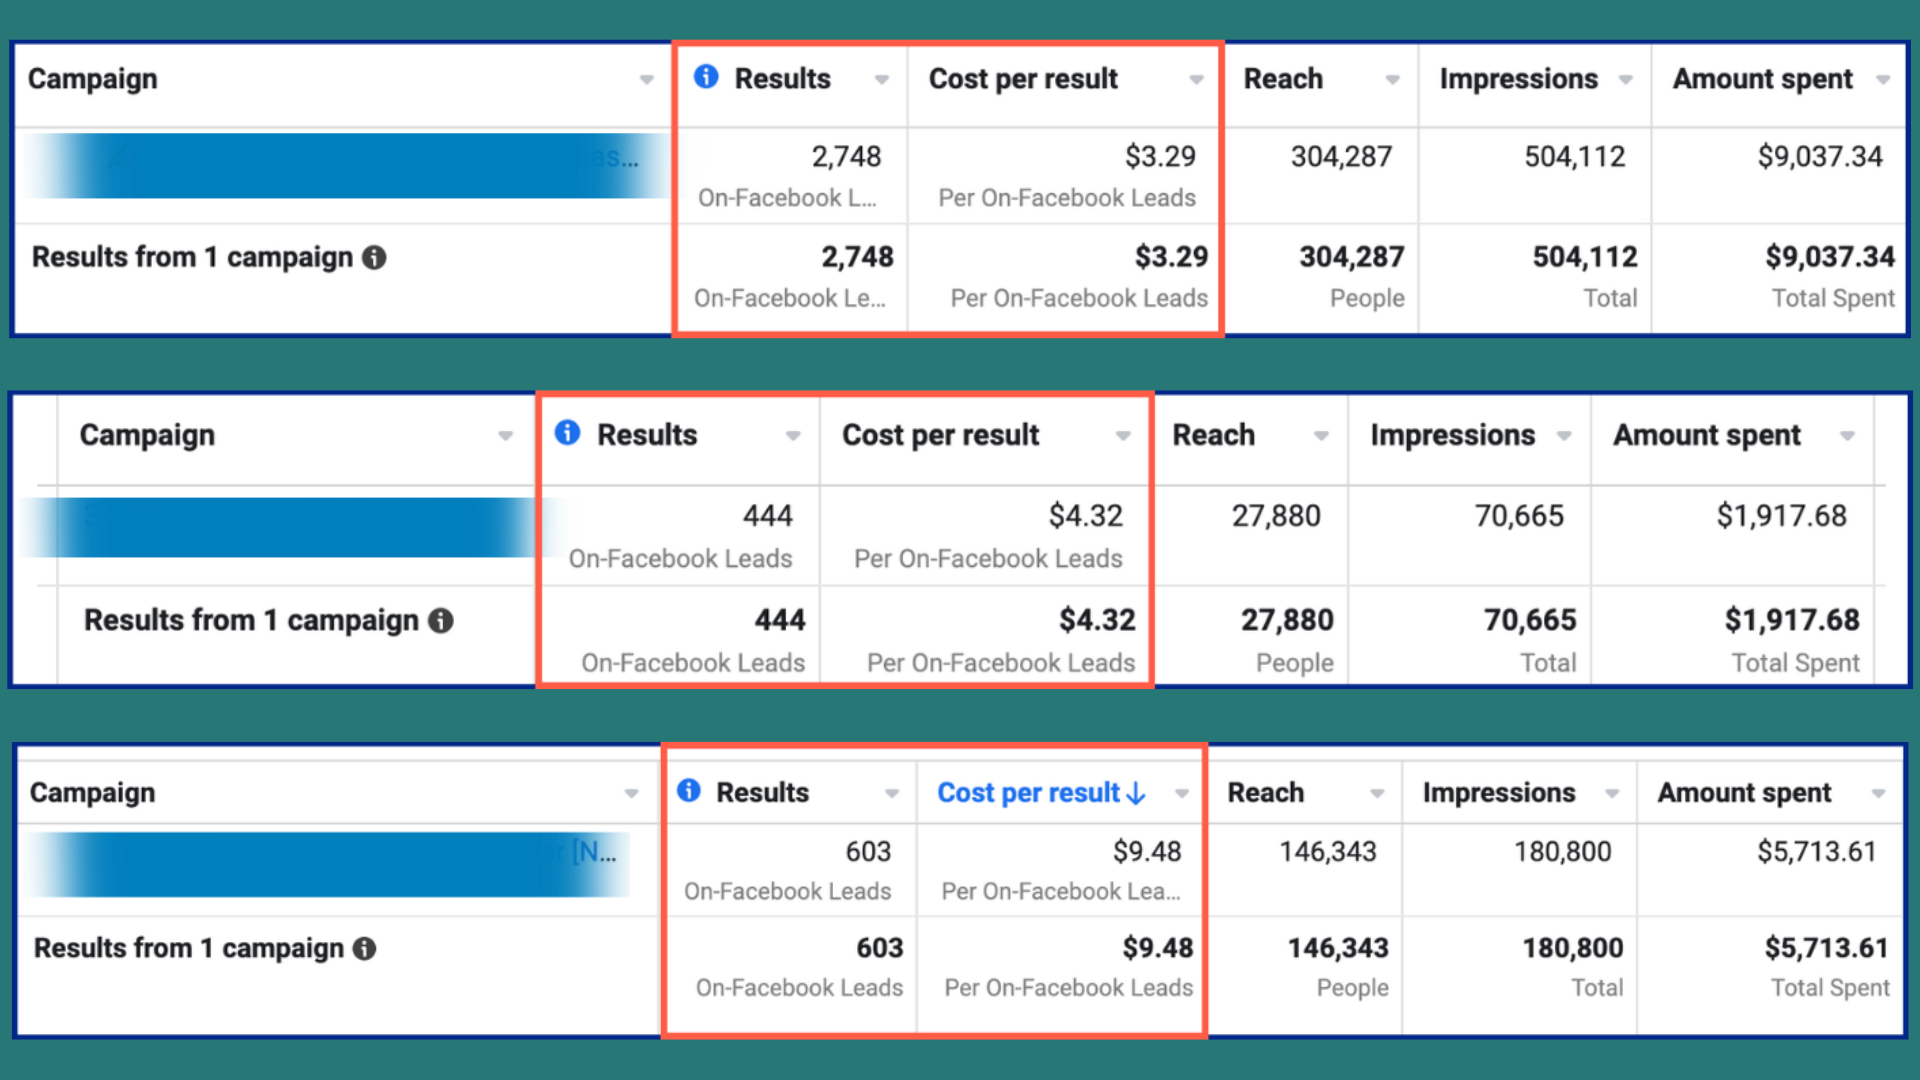This screenshot has height=1080, width=1920.
Task: Click the sort arrow in bottom 'Cost per result' header
Action: pyautogui.click(x=1136, y=794)
